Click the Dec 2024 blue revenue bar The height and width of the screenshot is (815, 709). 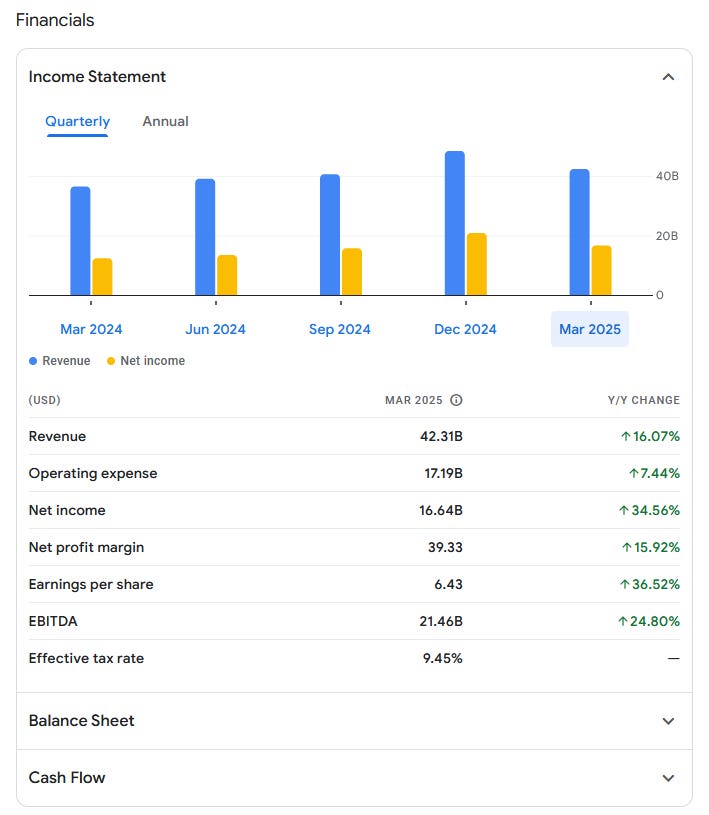[455, 223]
